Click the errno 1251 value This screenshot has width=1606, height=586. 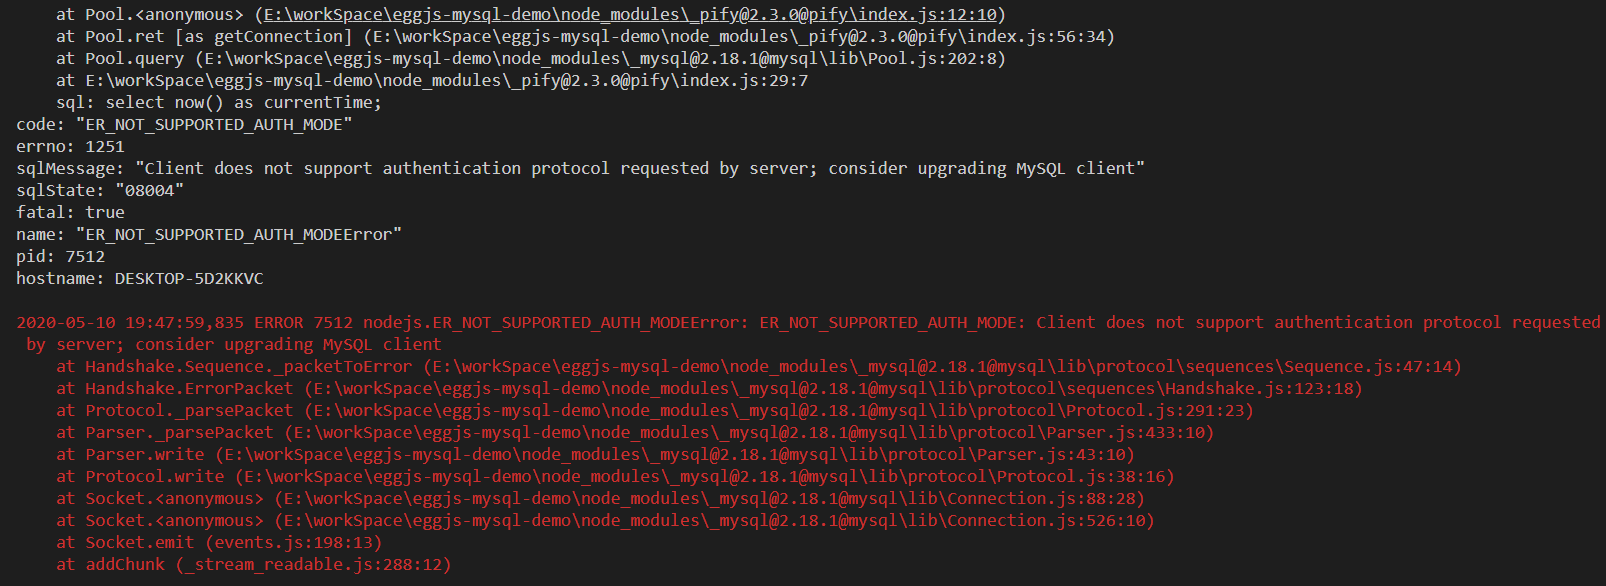click(104, 147)
